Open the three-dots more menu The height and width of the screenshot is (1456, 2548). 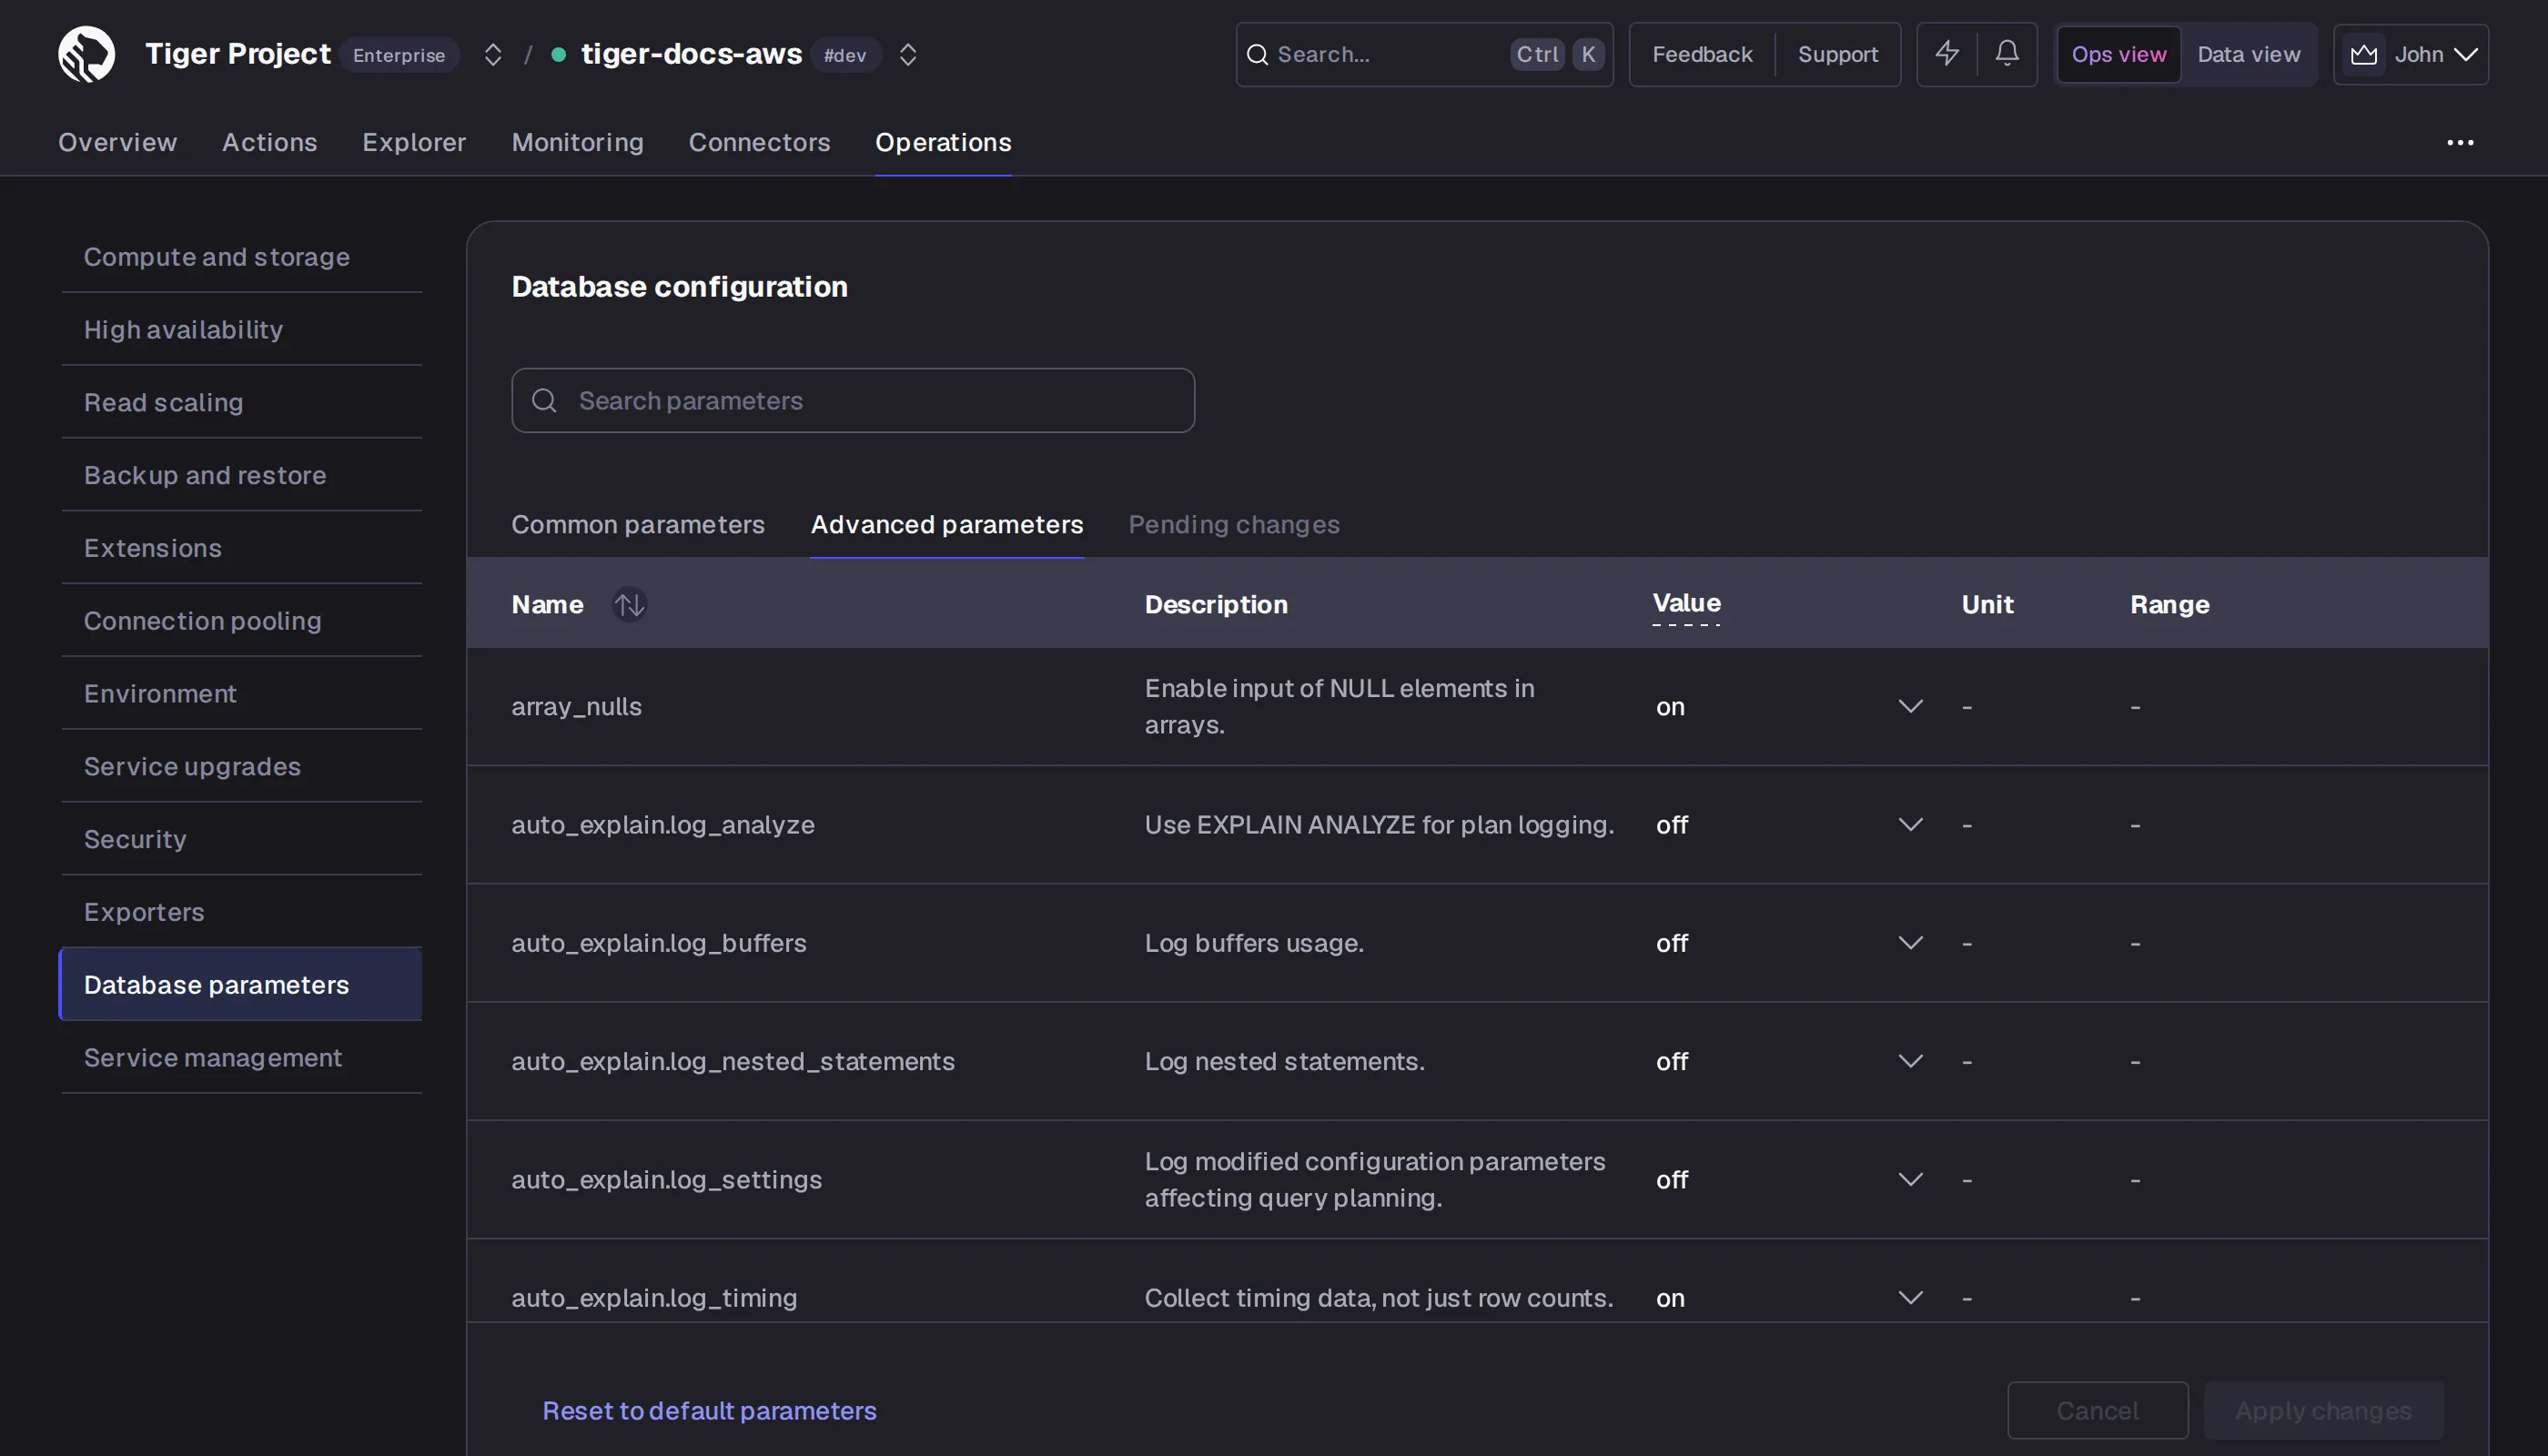pyautogui.click(x=2460, y=143)
